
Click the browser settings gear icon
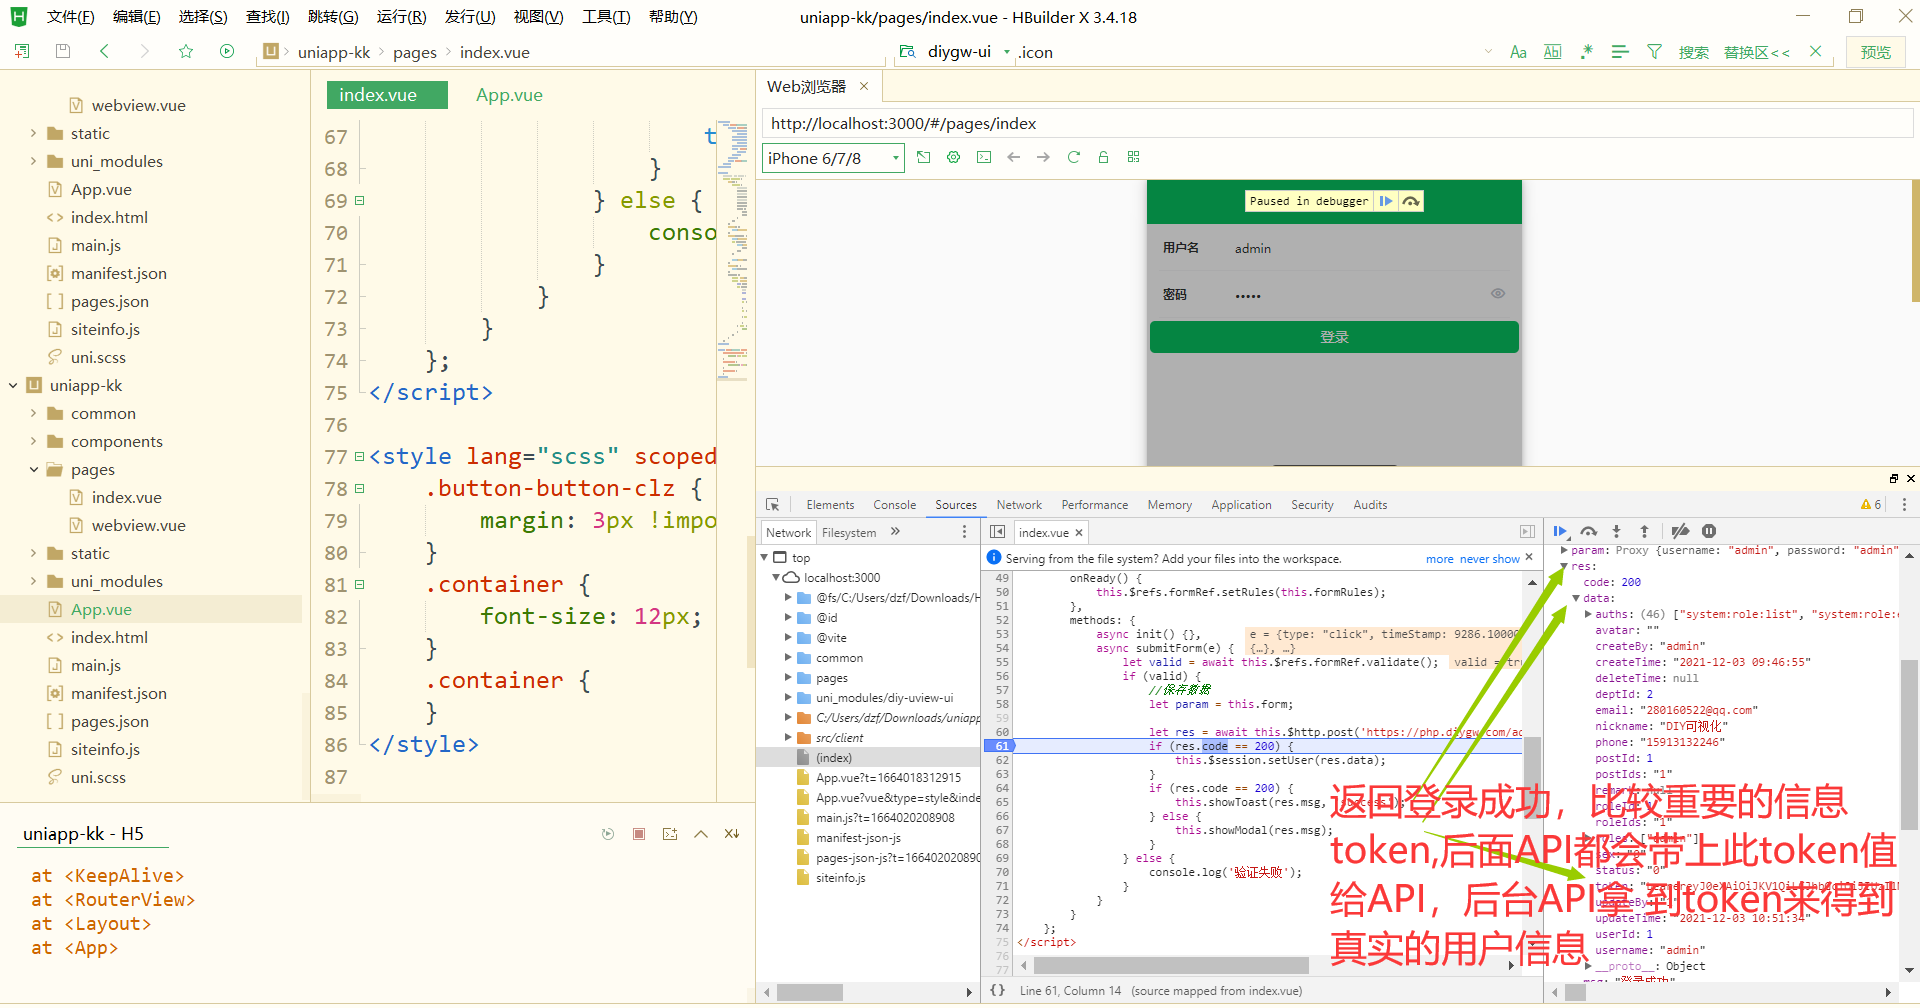click(954, 157)
